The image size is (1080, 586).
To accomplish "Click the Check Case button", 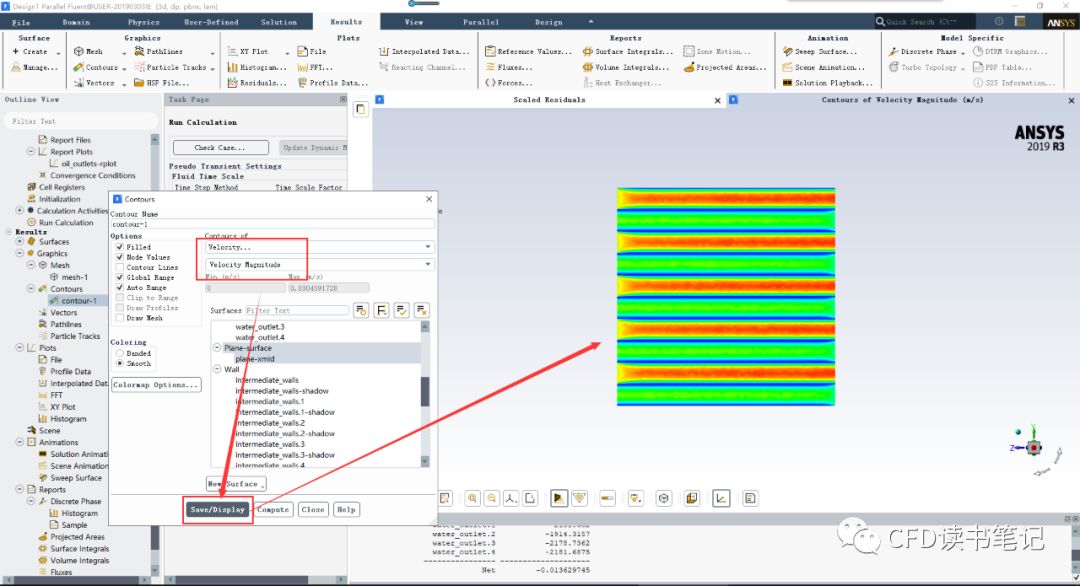I will (220, 147).
